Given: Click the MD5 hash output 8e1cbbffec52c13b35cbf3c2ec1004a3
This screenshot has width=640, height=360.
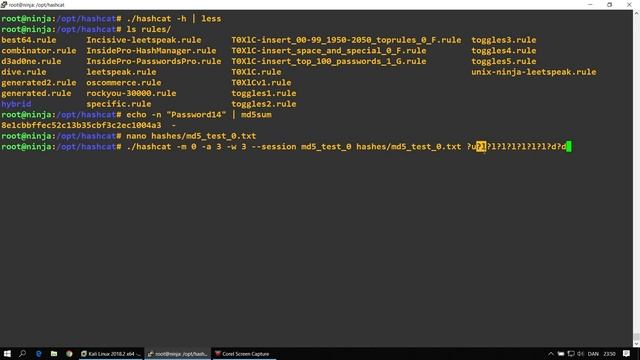Looking at the screenshot, I should coord(81,125).
